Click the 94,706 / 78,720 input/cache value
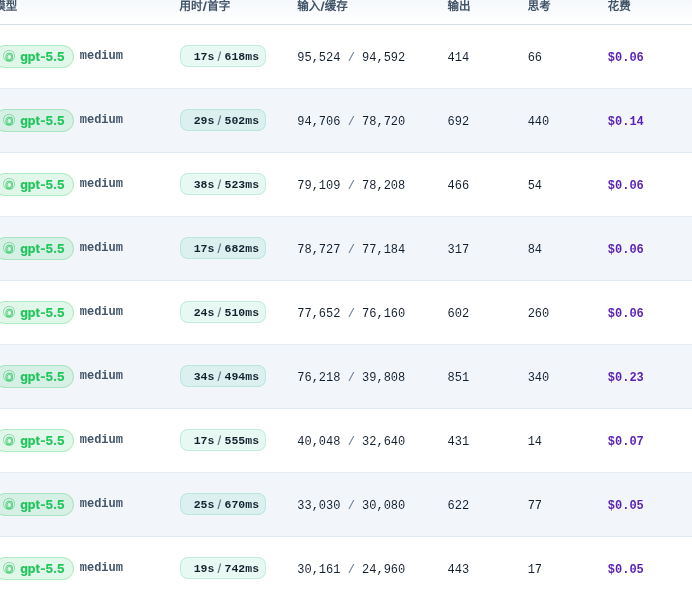This screenshot has width=692, height=593. pos(351,121)
